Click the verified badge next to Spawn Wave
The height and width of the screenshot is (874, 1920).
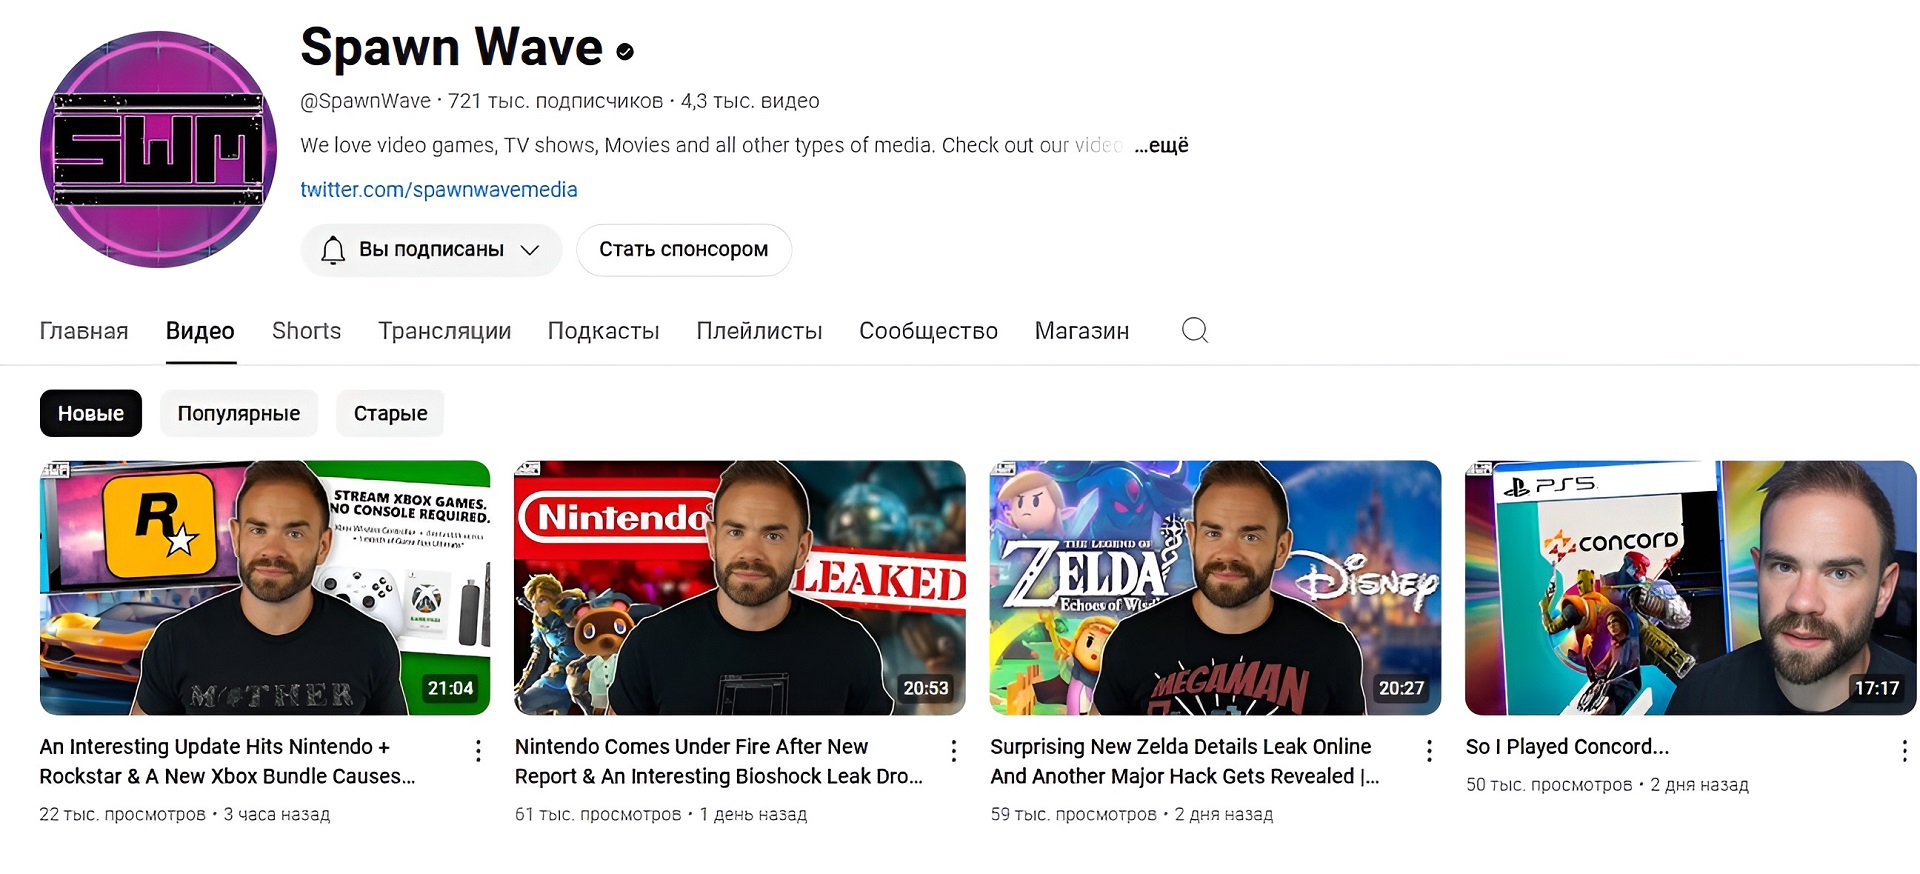click(625, 52)
